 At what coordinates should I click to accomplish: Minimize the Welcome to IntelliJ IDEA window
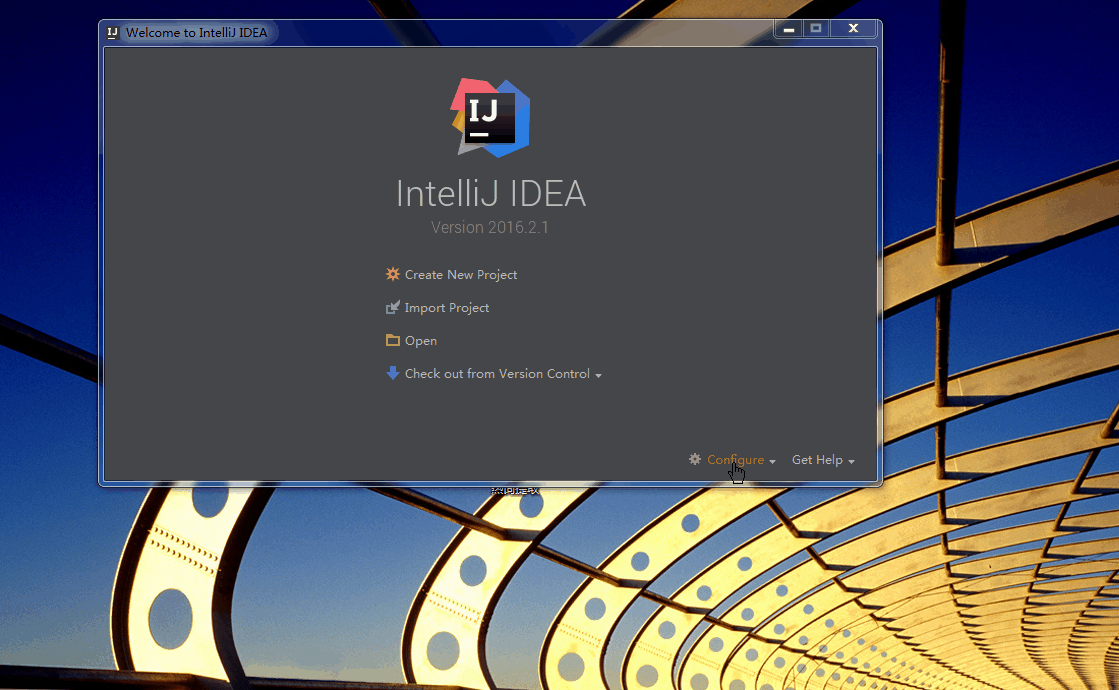(789, 30)
